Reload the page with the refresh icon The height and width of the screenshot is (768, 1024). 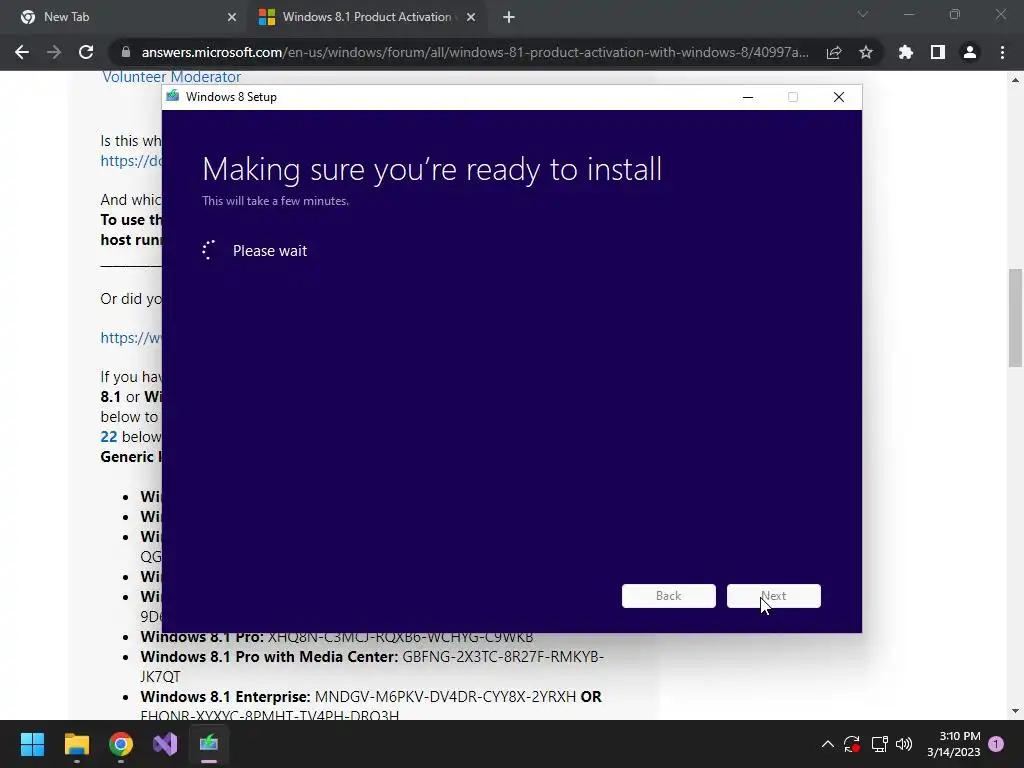tap(86, 52)
